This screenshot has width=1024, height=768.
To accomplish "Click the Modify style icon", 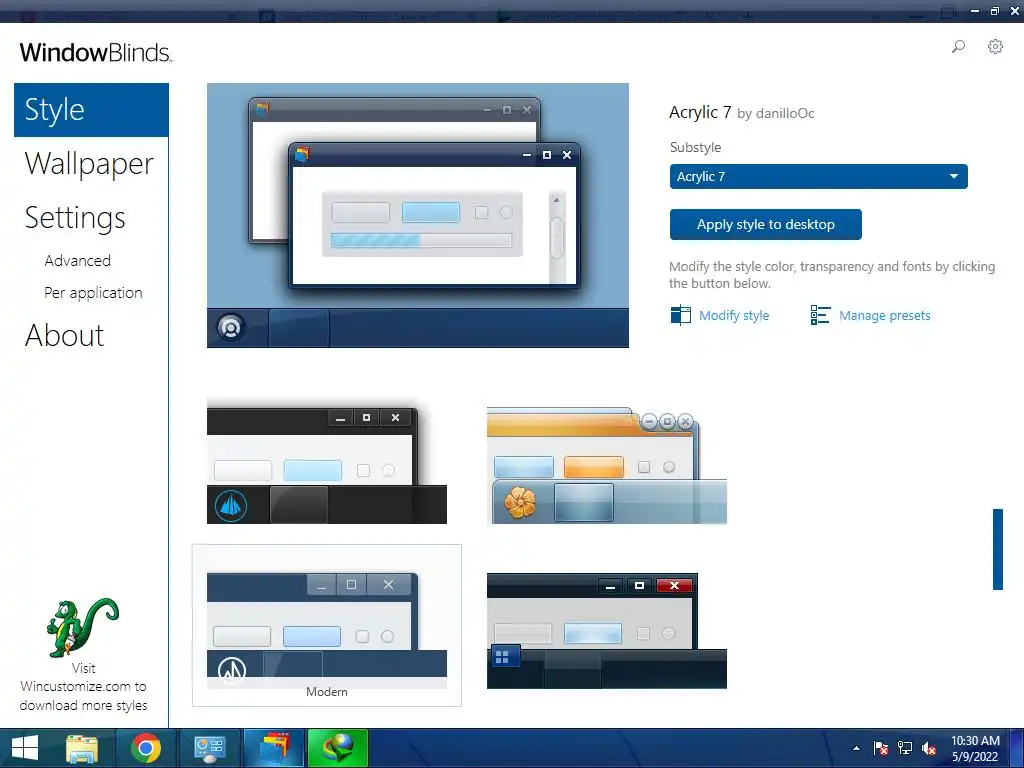I will 680,315.
